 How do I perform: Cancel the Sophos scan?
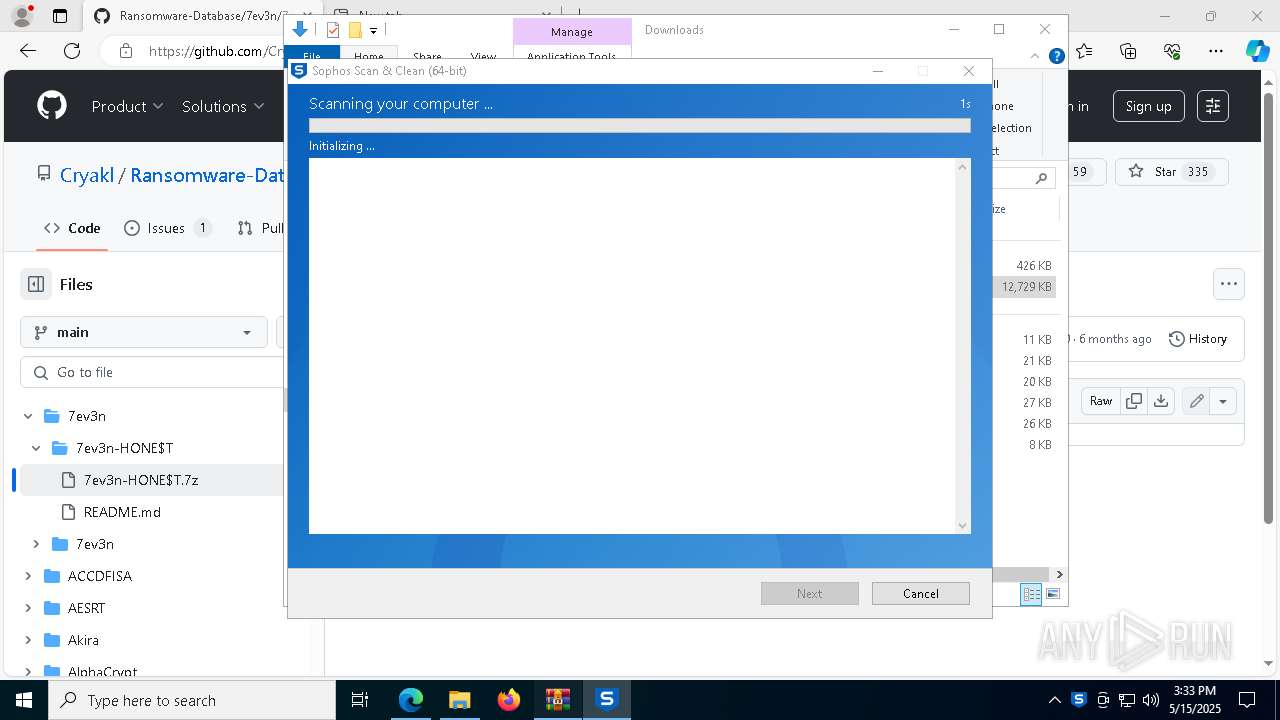pos(920,593)
